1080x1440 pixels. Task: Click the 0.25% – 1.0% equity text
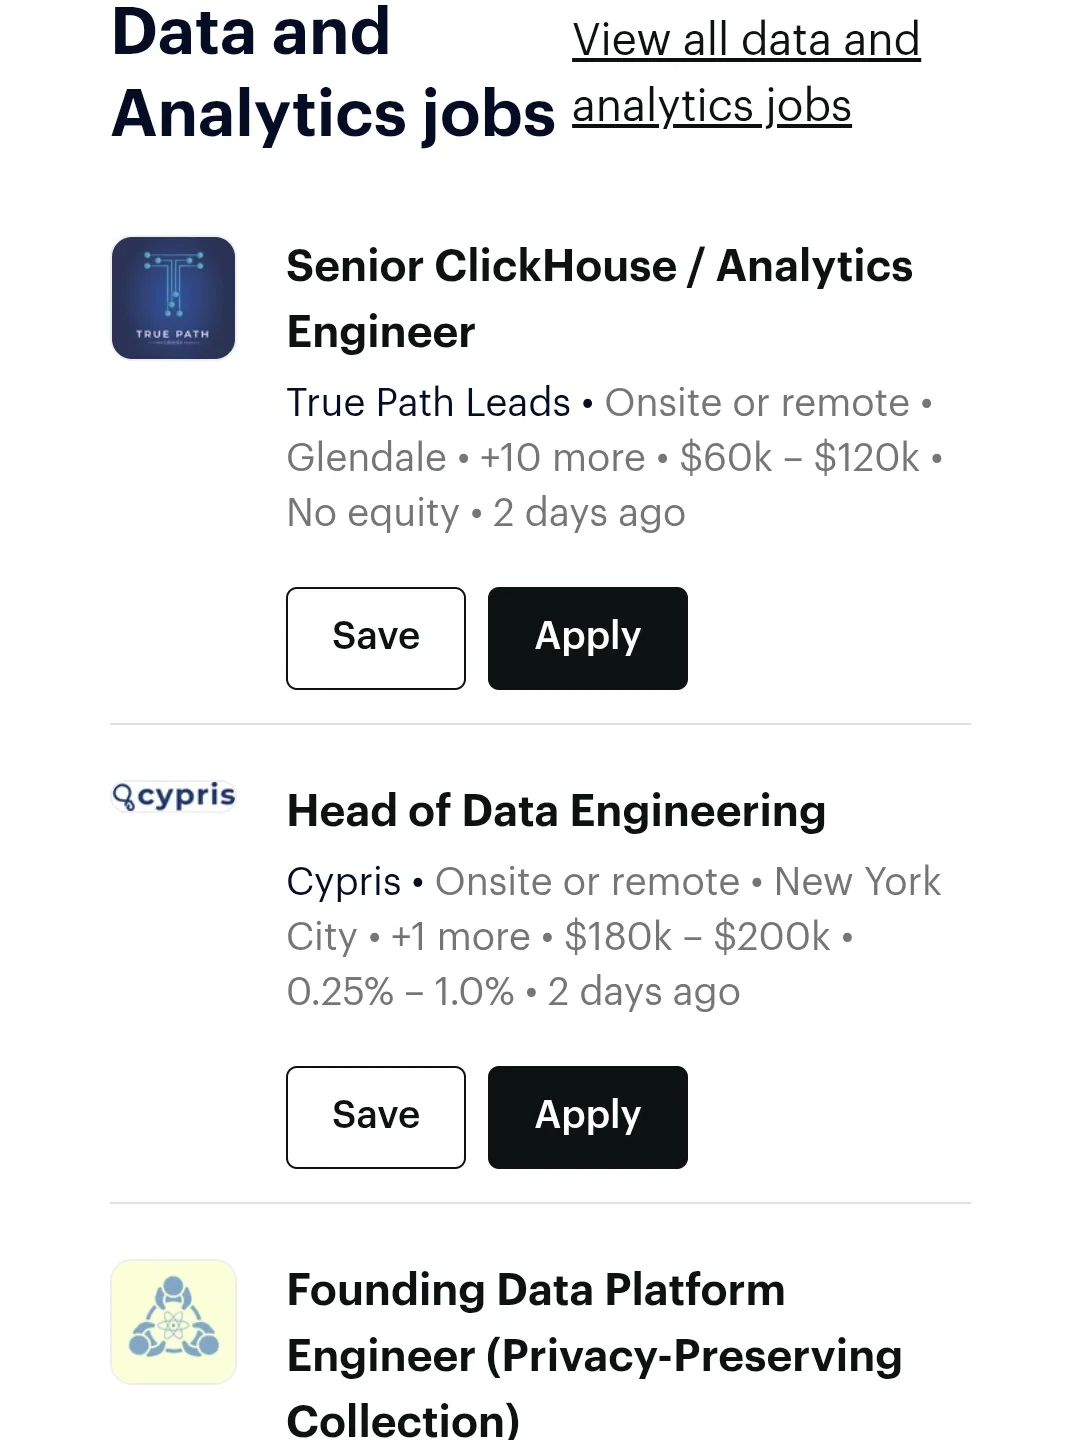[400, 992]
